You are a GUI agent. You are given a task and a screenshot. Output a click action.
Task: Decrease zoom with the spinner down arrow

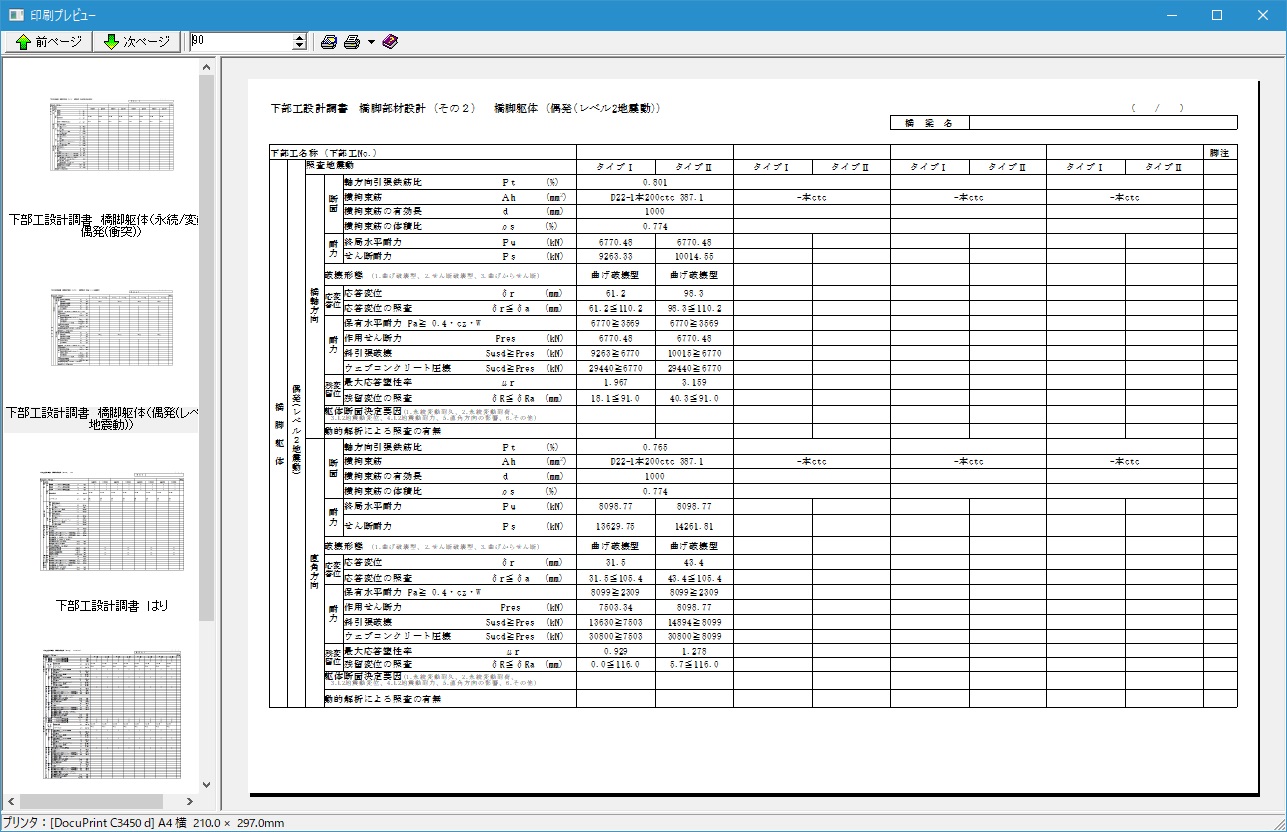pos(300,47)
